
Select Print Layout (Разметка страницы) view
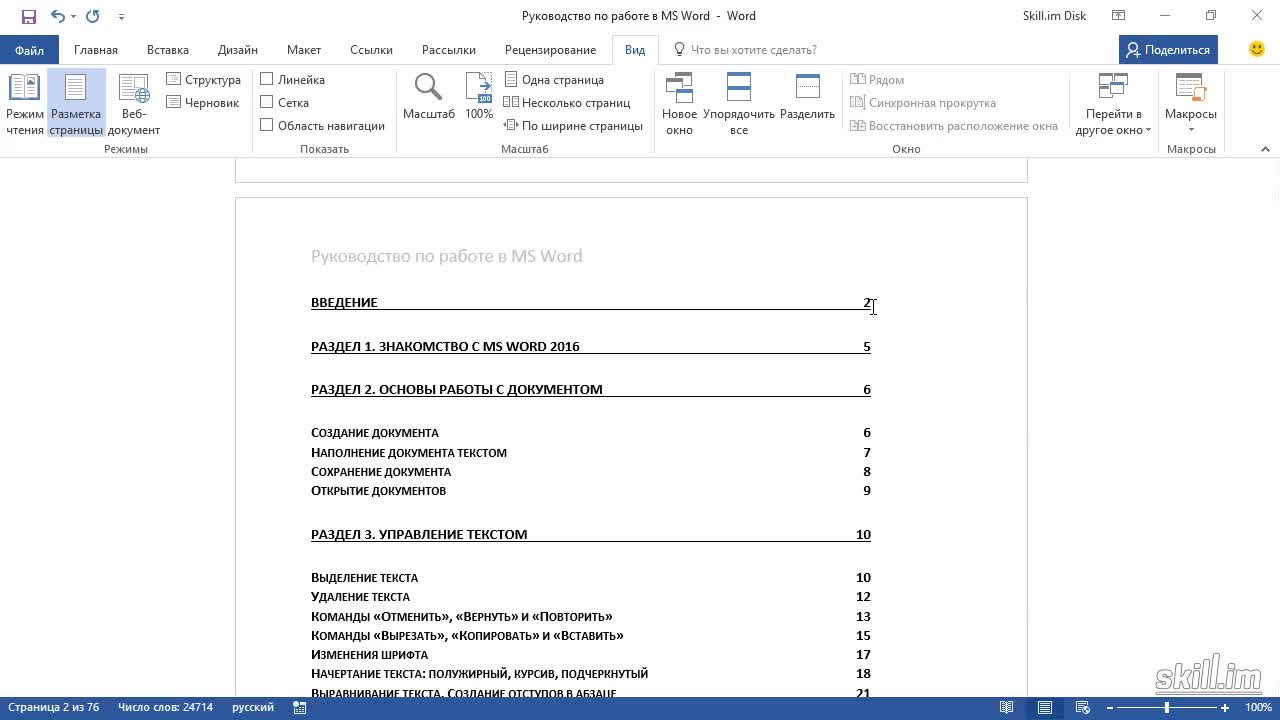(x=76, y=104)
